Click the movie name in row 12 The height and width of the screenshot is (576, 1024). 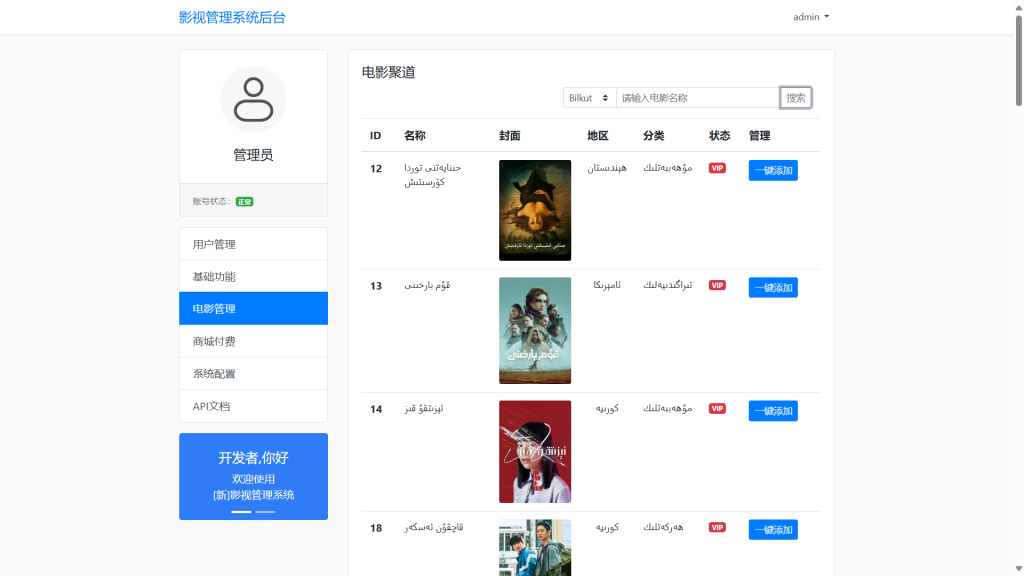[432, 175]
